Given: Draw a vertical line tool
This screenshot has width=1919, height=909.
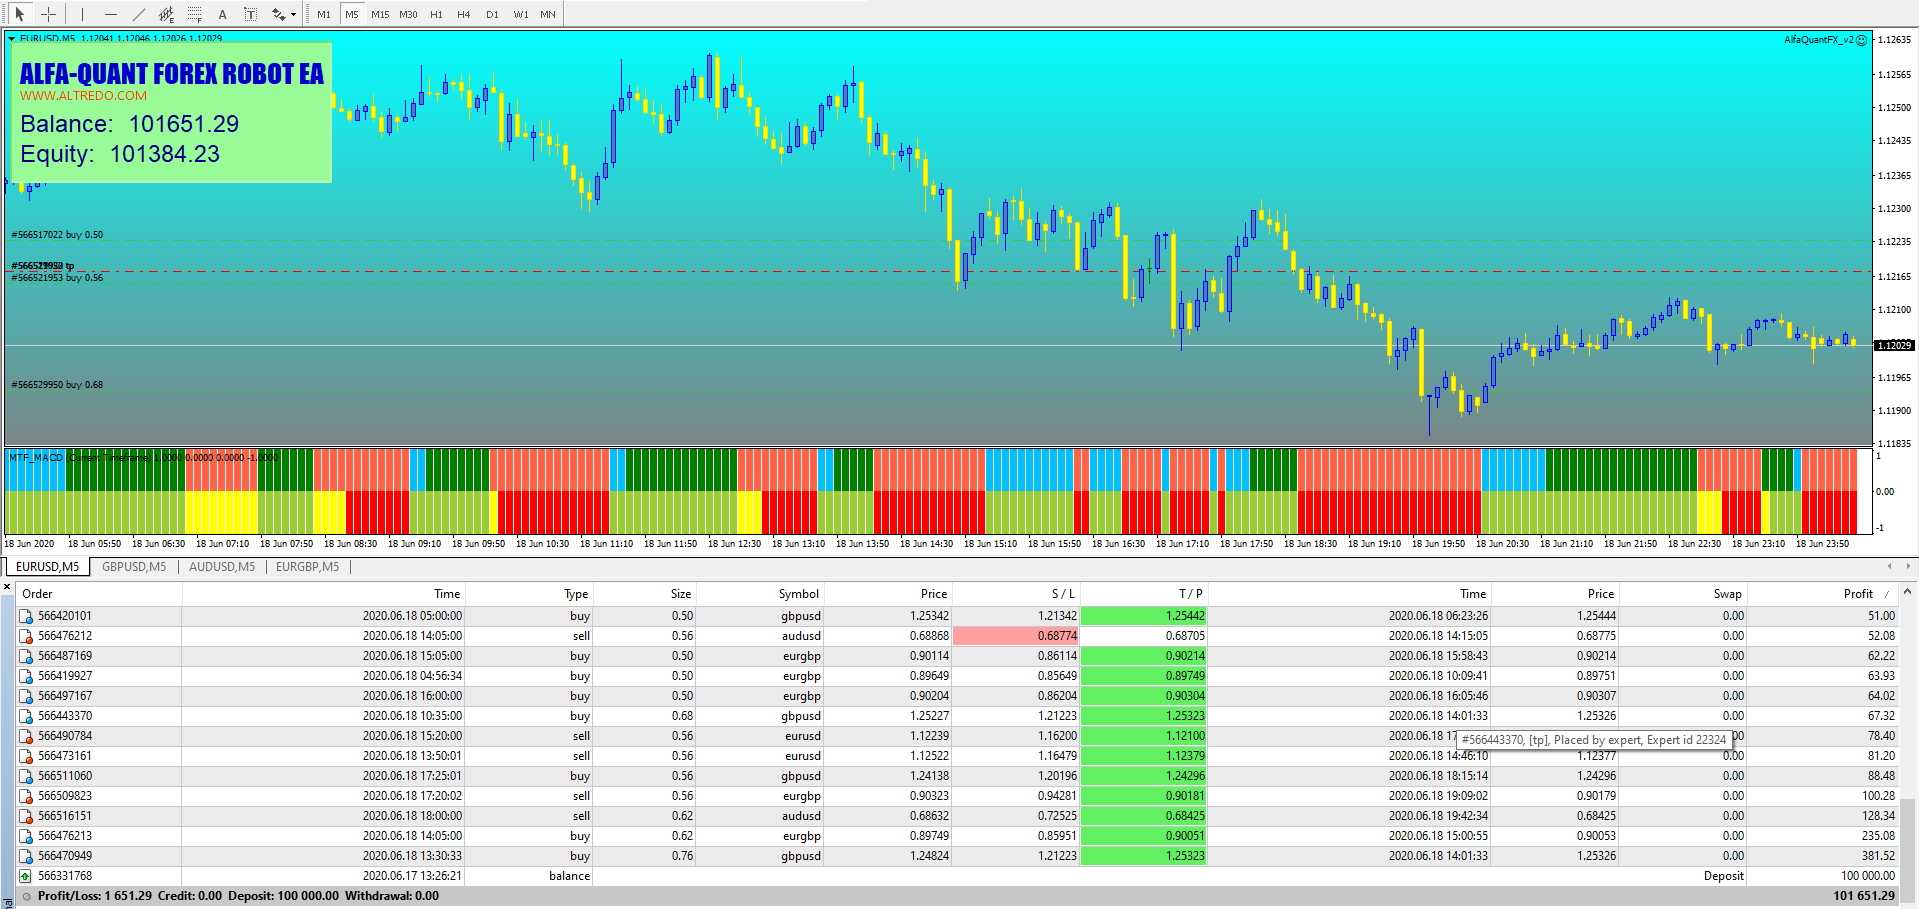Looking at the screenshot, I should click(x=82, y=14).
